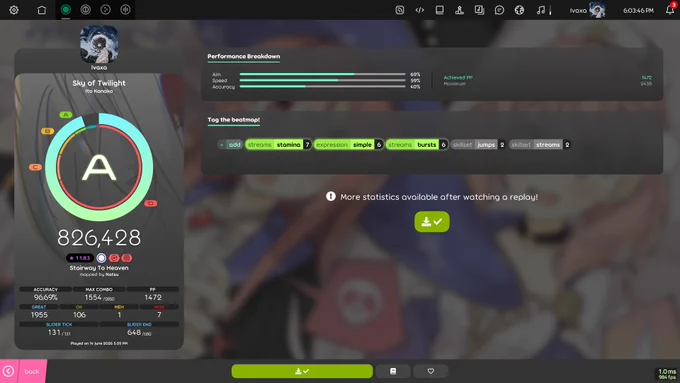The width and height of the screenshot is (680, 383).
Task: Click the first white circular mod icon
Action: (101, 258)
